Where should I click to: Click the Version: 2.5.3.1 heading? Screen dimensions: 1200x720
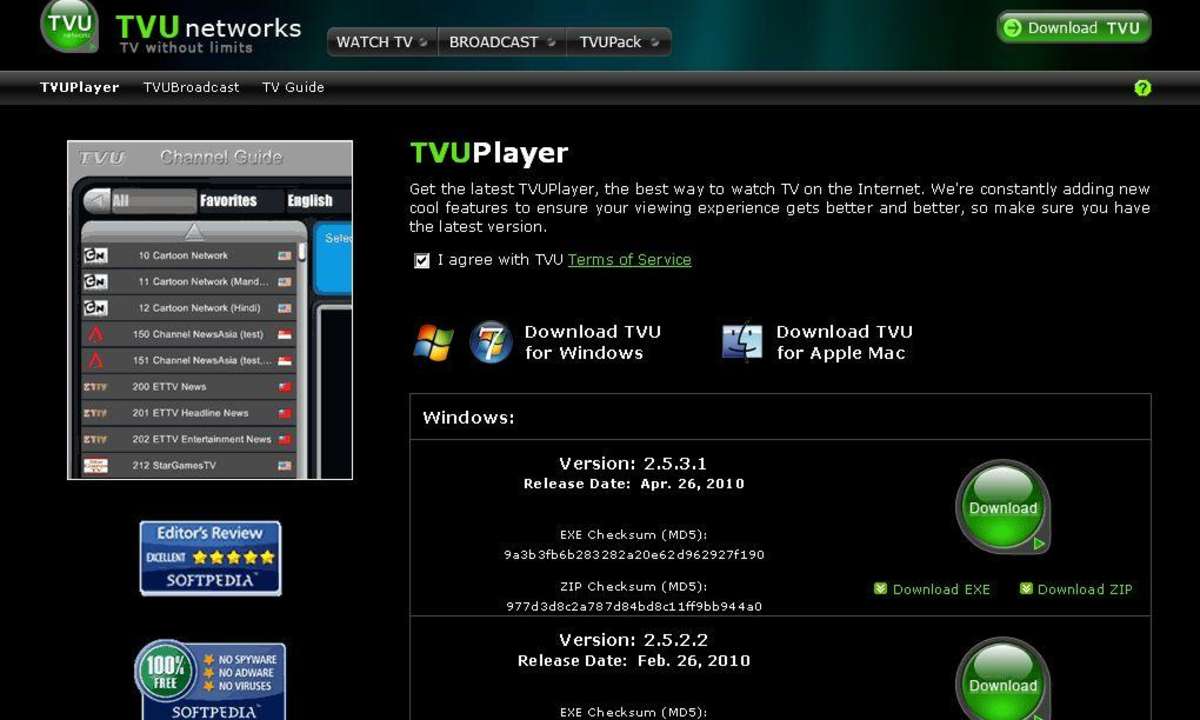coord(633,464)
